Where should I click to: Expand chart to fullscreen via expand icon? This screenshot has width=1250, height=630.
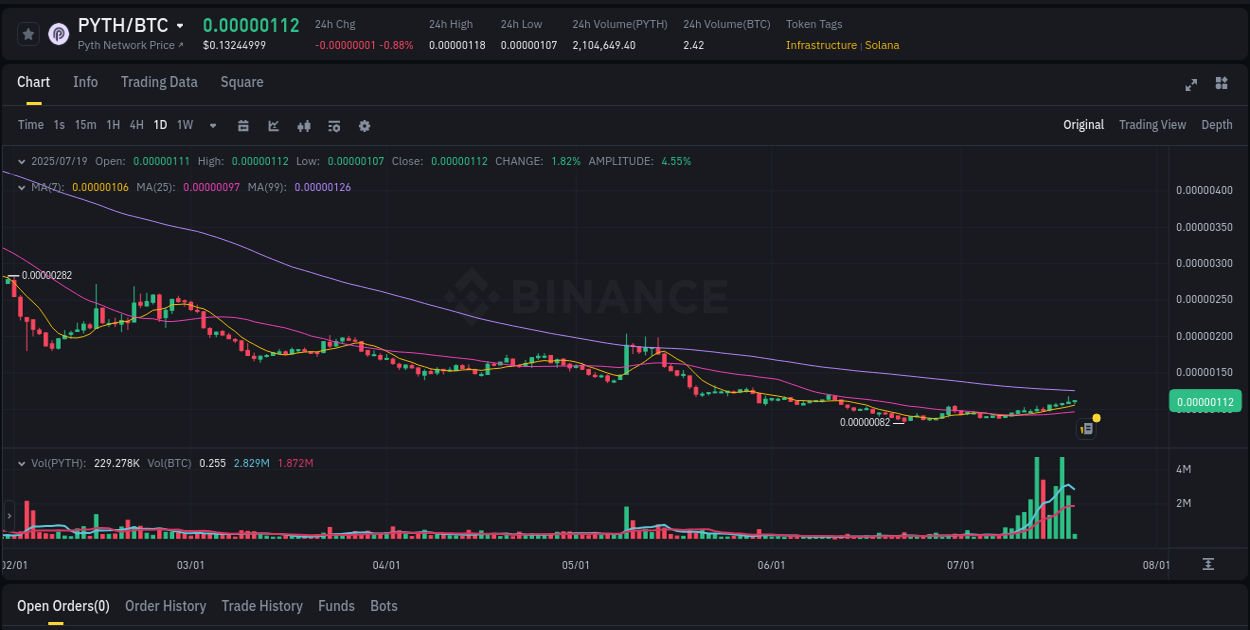click(1191, 85)
